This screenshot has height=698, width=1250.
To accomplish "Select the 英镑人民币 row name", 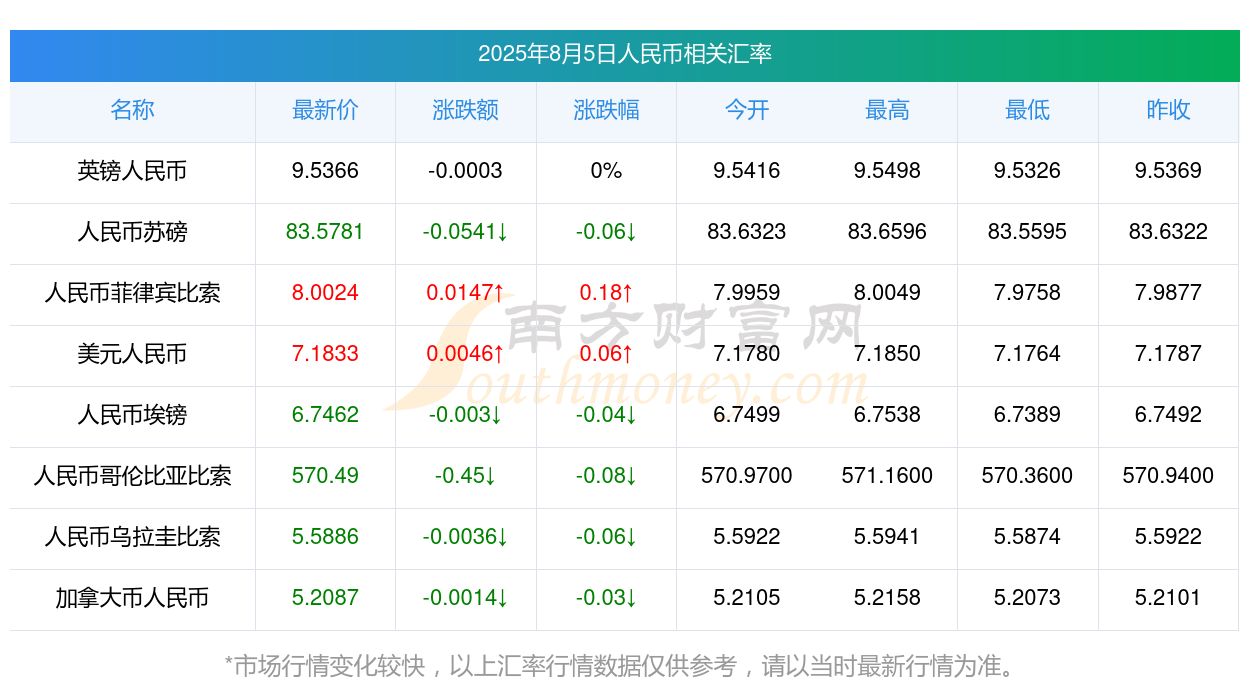I will [132, 171].
